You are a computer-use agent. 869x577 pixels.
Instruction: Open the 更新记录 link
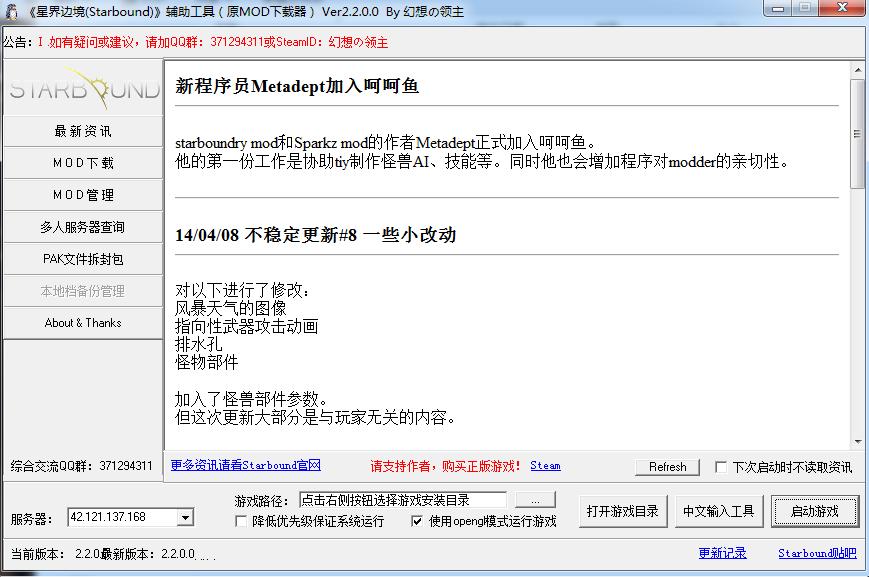(x=722, y=553)
